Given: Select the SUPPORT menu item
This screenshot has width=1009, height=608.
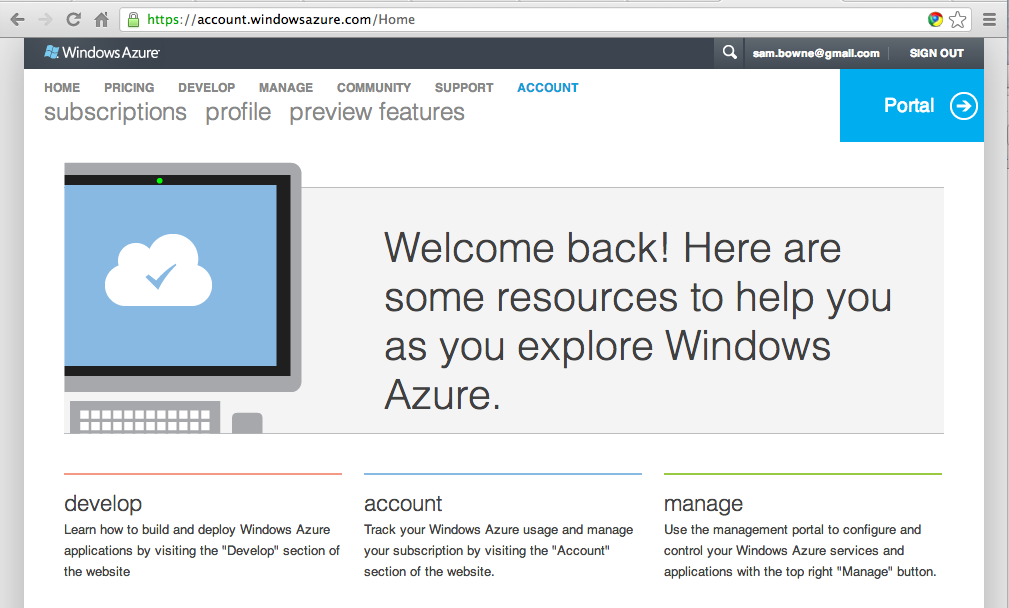Looking at the screenshot, I should [x=464, y=88].
